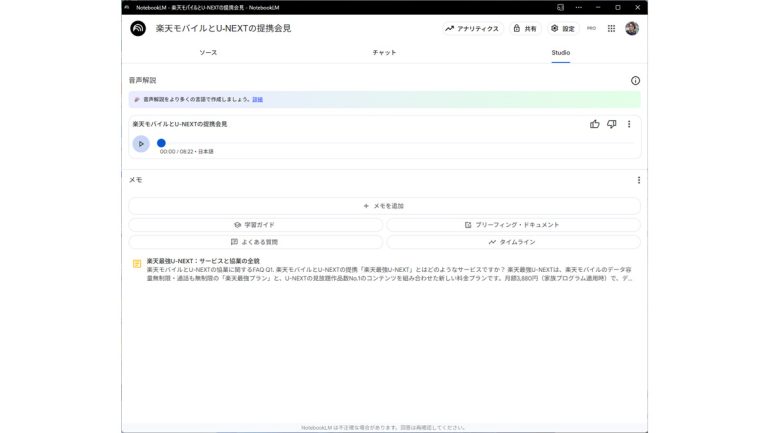Click the title bar sidebar panel icon
The height and width of the screenshot is (433, 770).
(x=560, y=7)
